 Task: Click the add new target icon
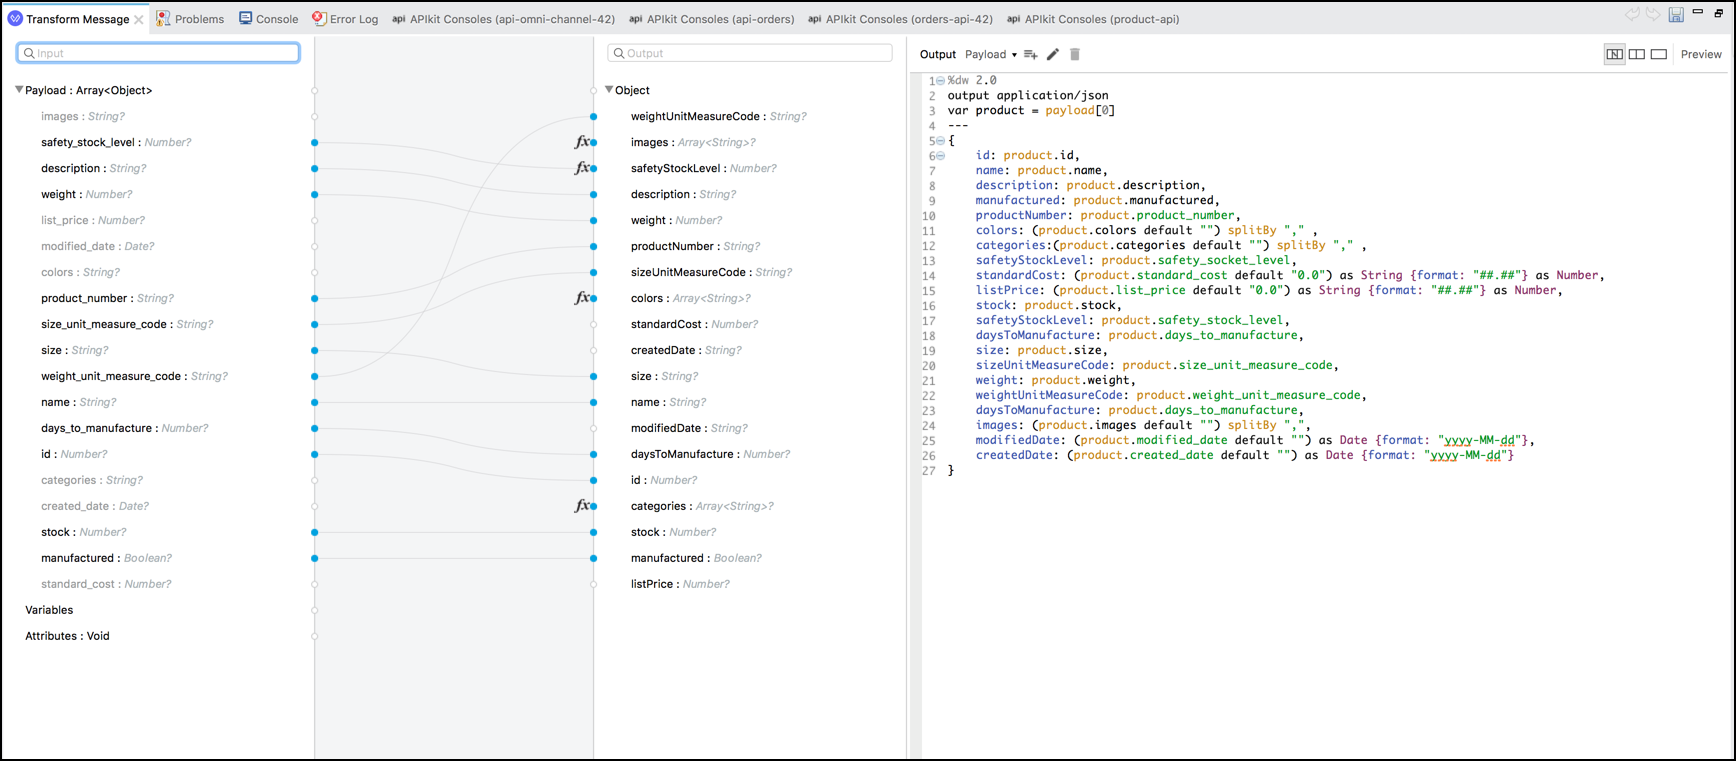click(1030, 54)
